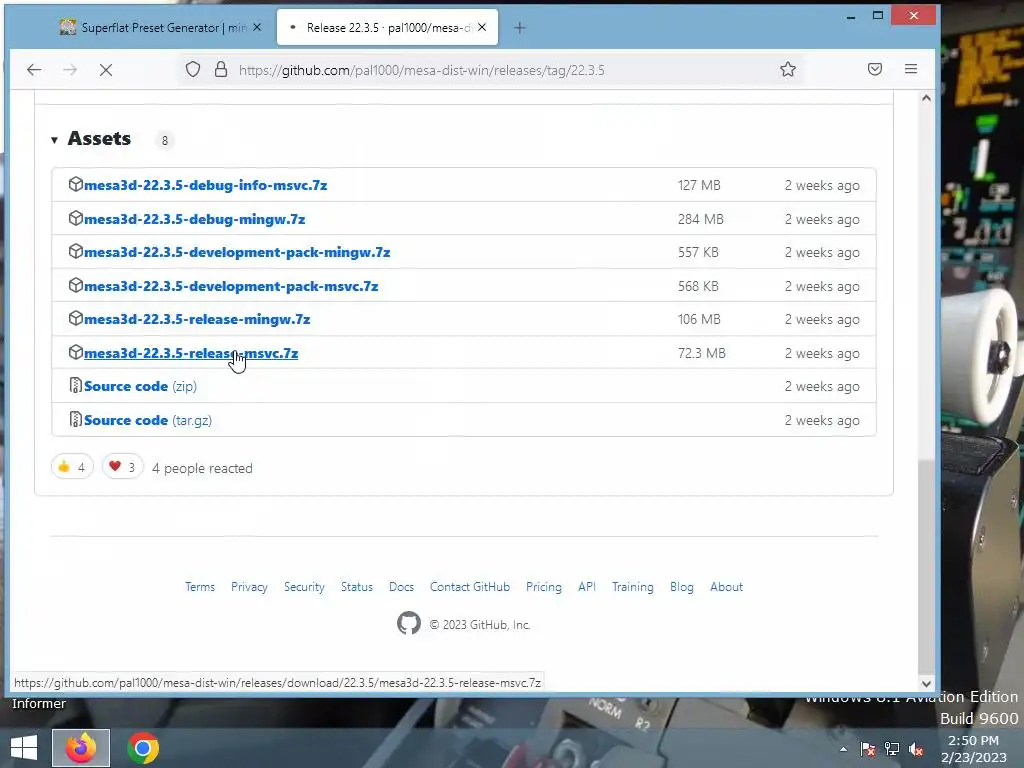Download mesa3d-22.3.5-release-msvc.7z
Screen dimensions: 1024x768
(x=191, y=353)
